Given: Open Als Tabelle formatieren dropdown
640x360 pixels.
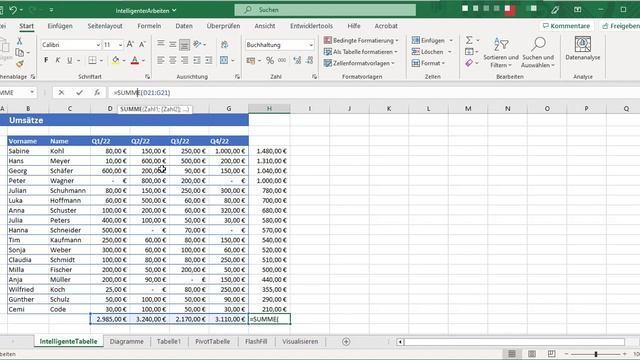Looking at the screenshot, I should [360, 52].
